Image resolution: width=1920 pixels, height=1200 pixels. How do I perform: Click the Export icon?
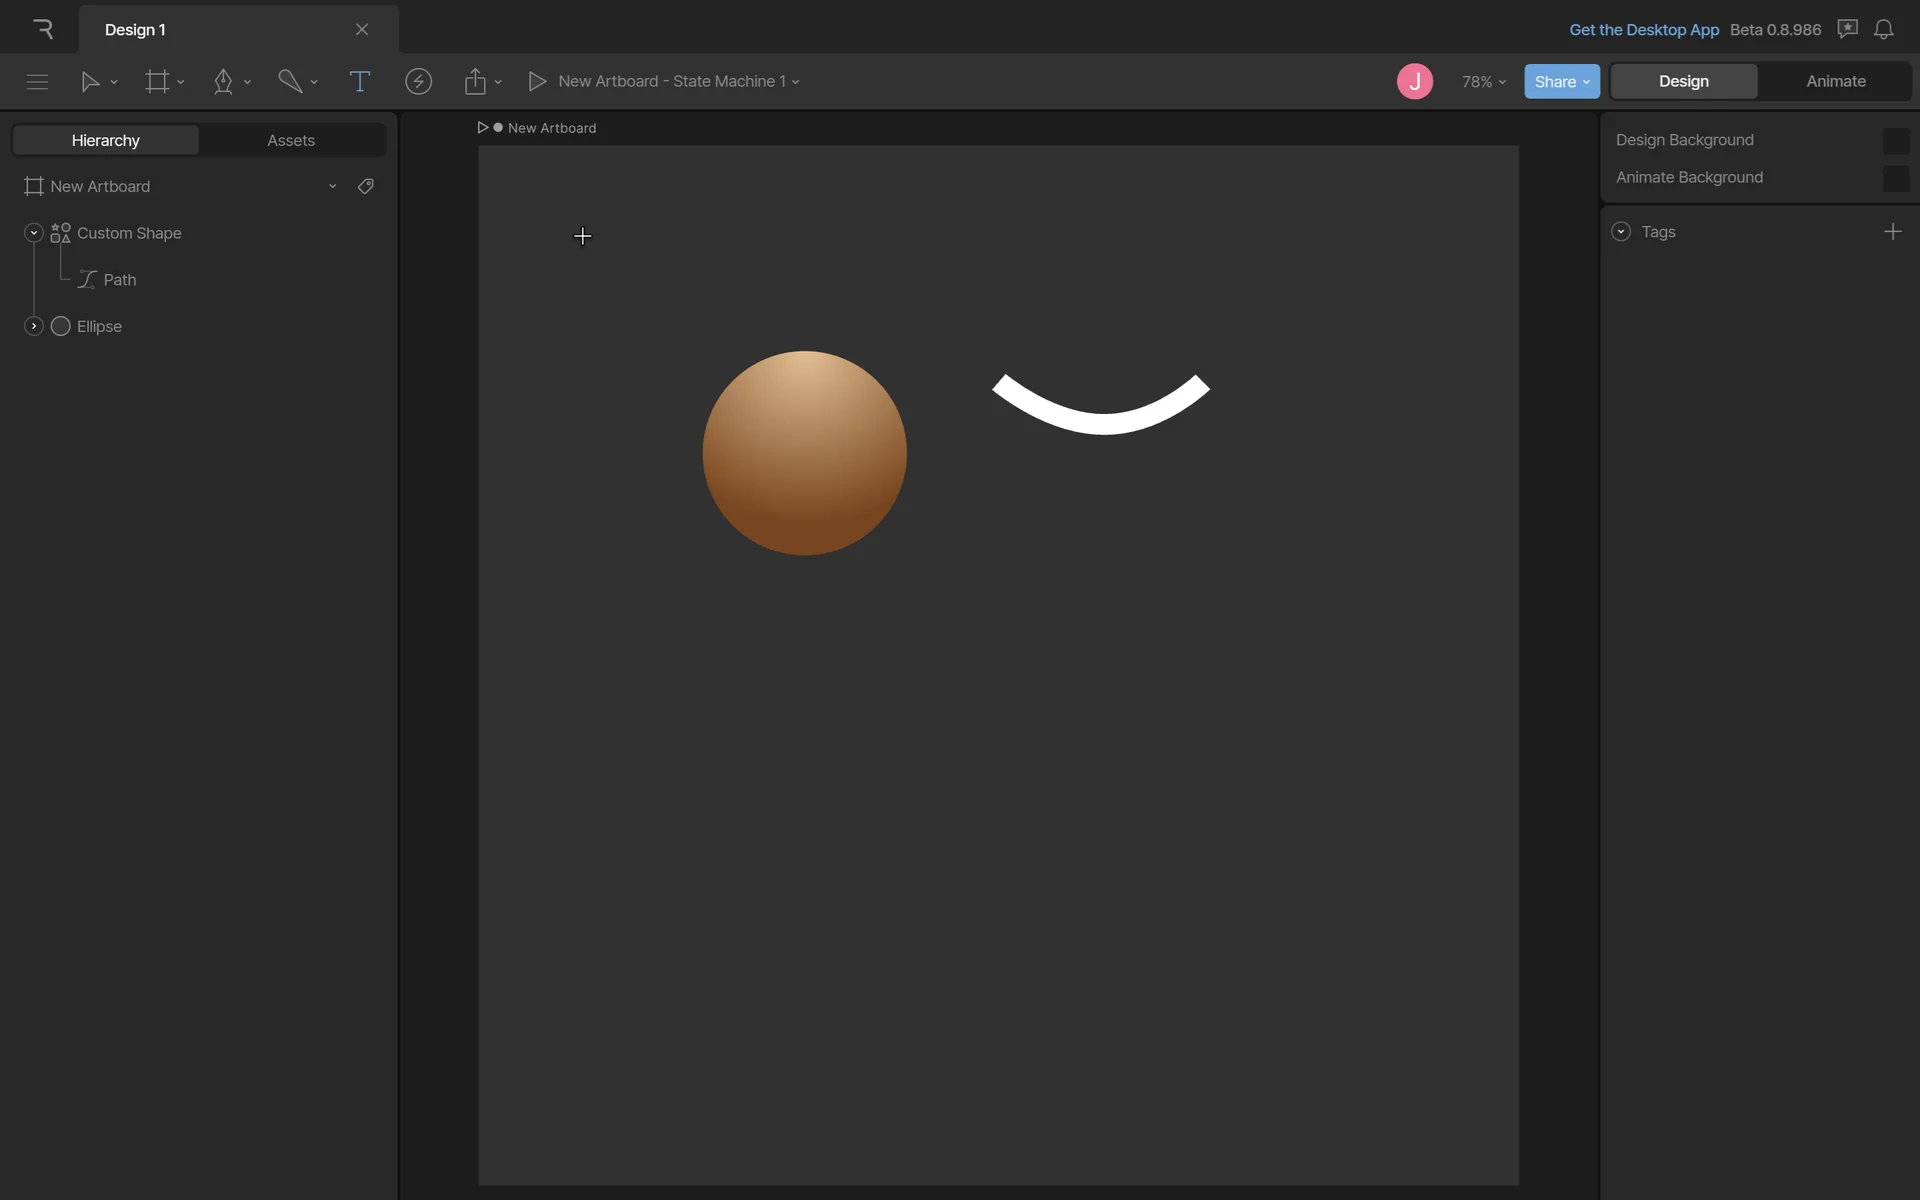point(475,82)
